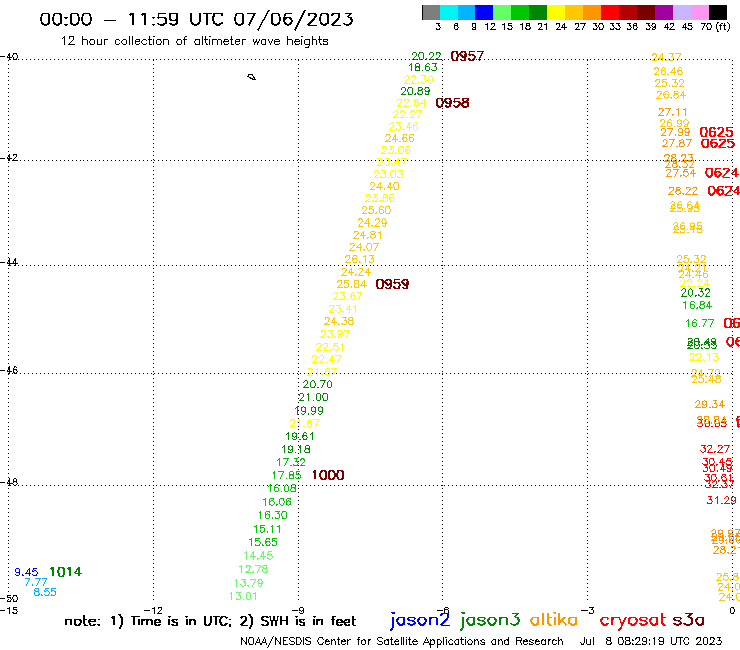Image resolution: width=740 pixels, height=650 pixels.
Task: Click the date title 07/06/2023
Action: 293,20
